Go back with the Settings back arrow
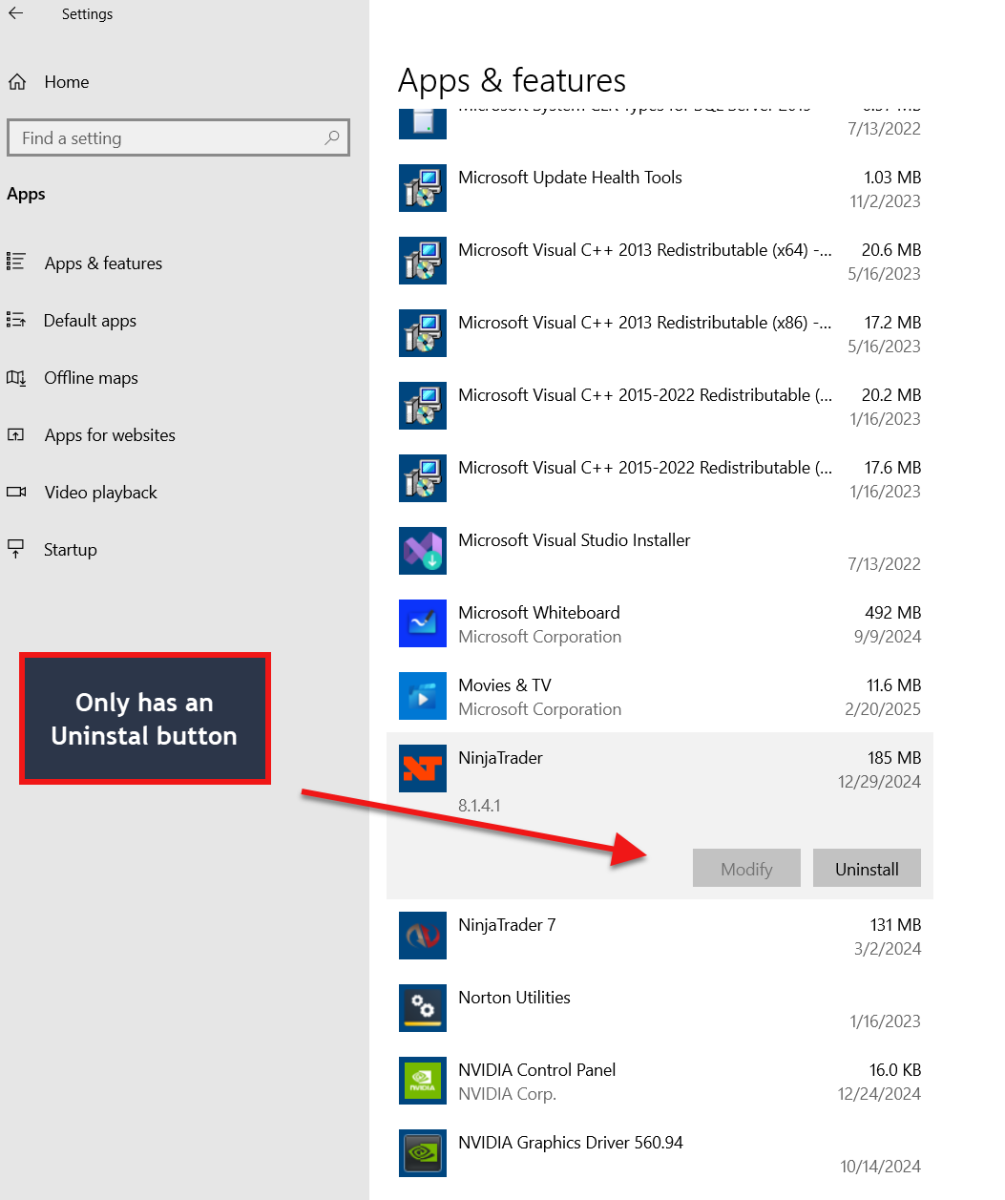 click(15, 14)
